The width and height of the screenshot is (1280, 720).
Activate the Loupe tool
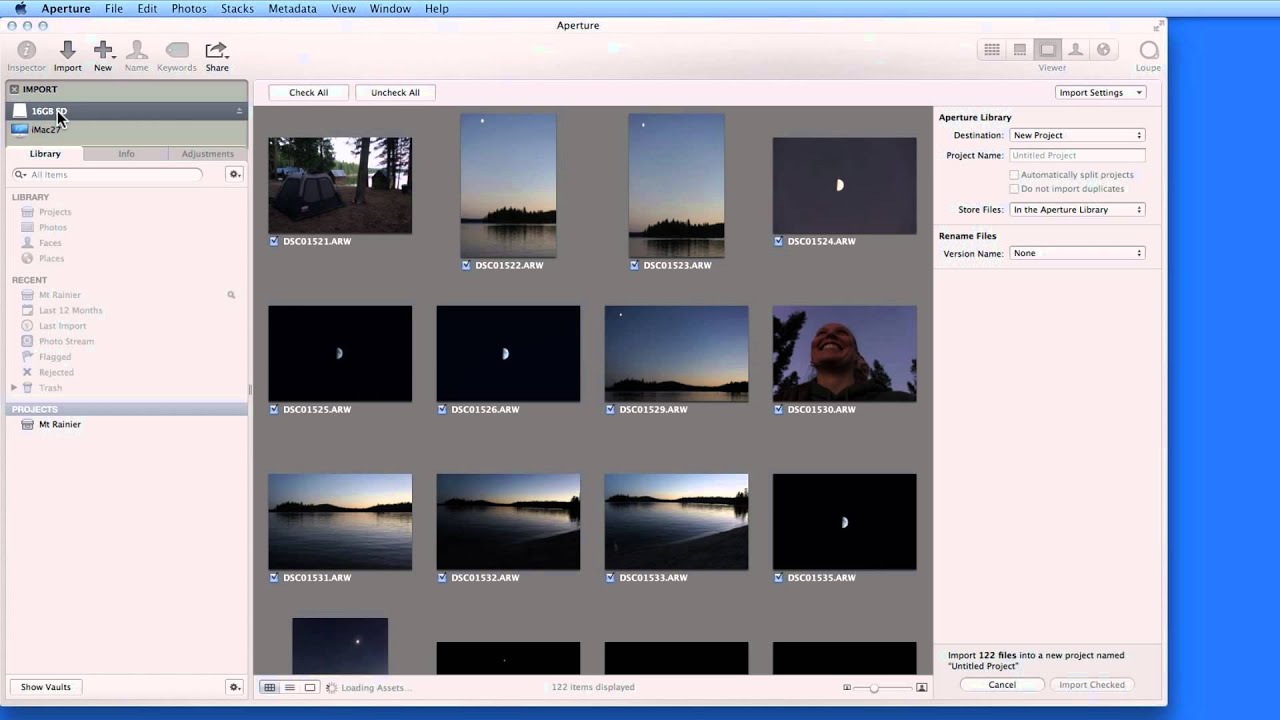(x=1148, y=50)
